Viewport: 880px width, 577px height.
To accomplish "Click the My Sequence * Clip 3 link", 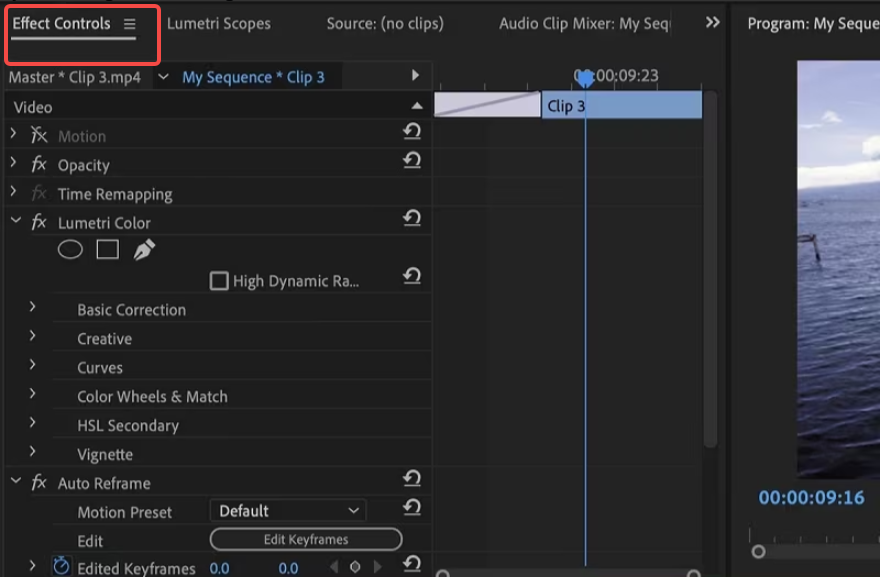I will click(253, 77).
